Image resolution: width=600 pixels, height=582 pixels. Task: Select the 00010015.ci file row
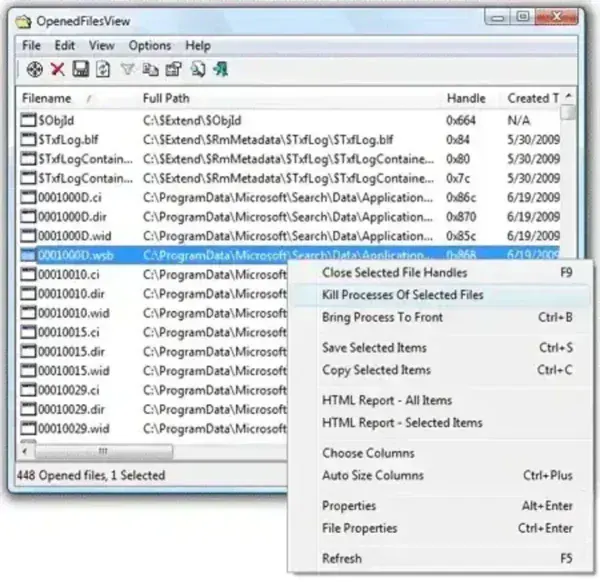pos(153,332)
